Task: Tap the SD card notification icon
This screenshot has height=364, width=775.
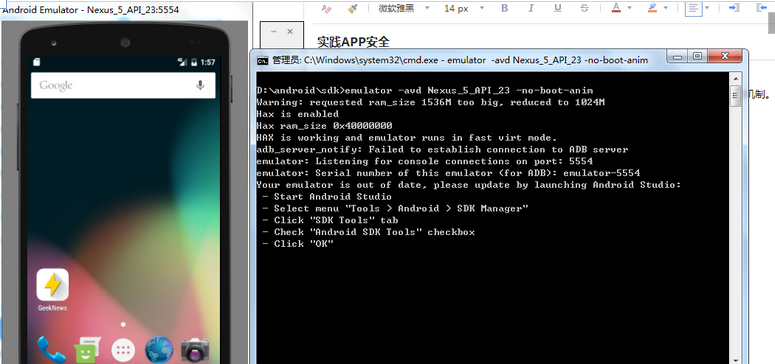Action: (37, 62)
